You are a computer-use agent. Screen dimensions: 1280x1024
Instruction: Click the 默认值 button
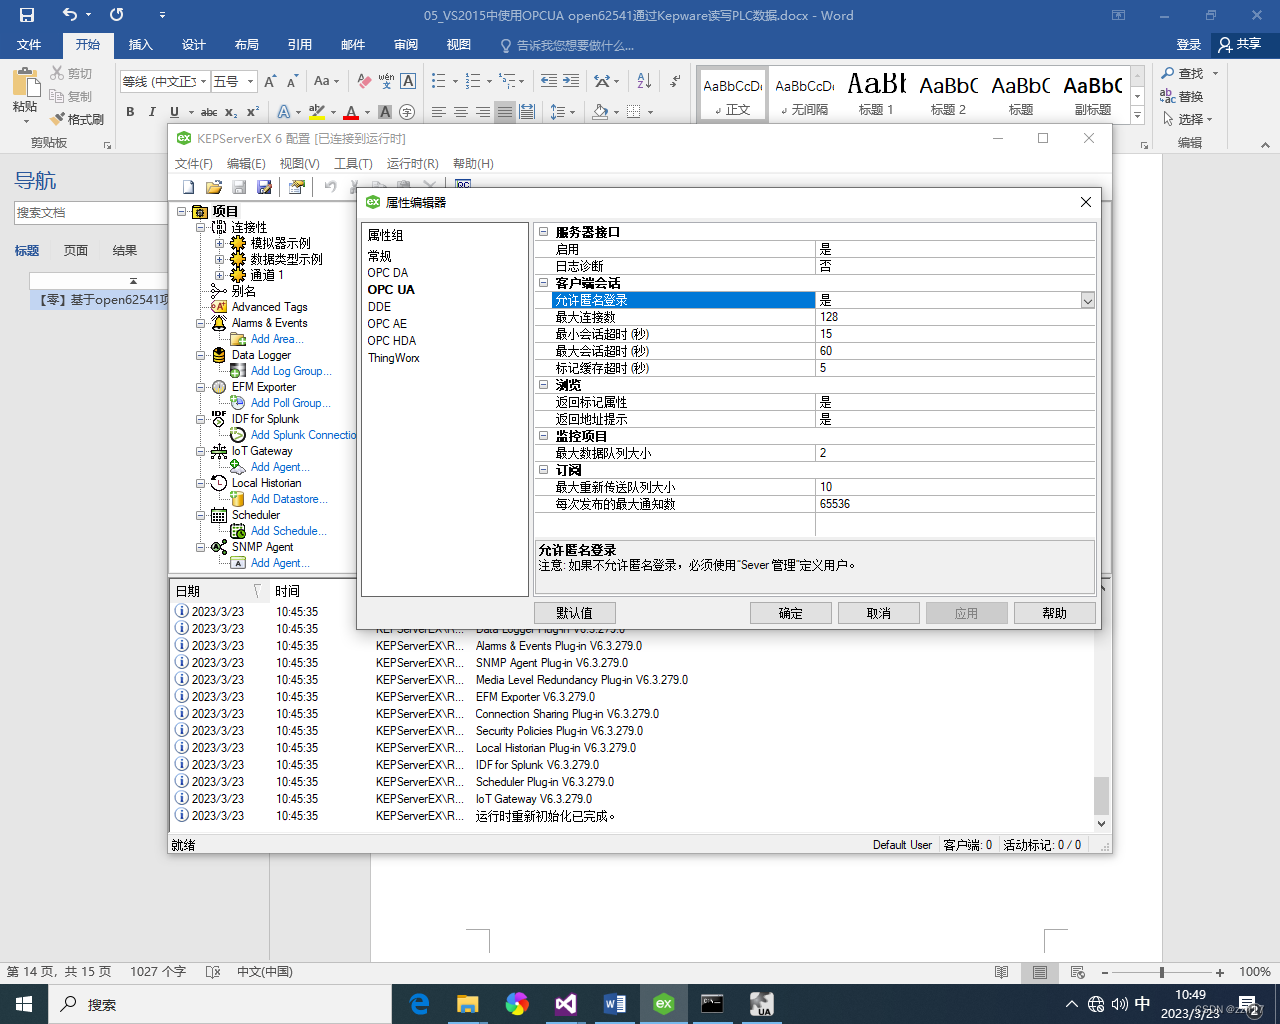(x=574, y=613)
